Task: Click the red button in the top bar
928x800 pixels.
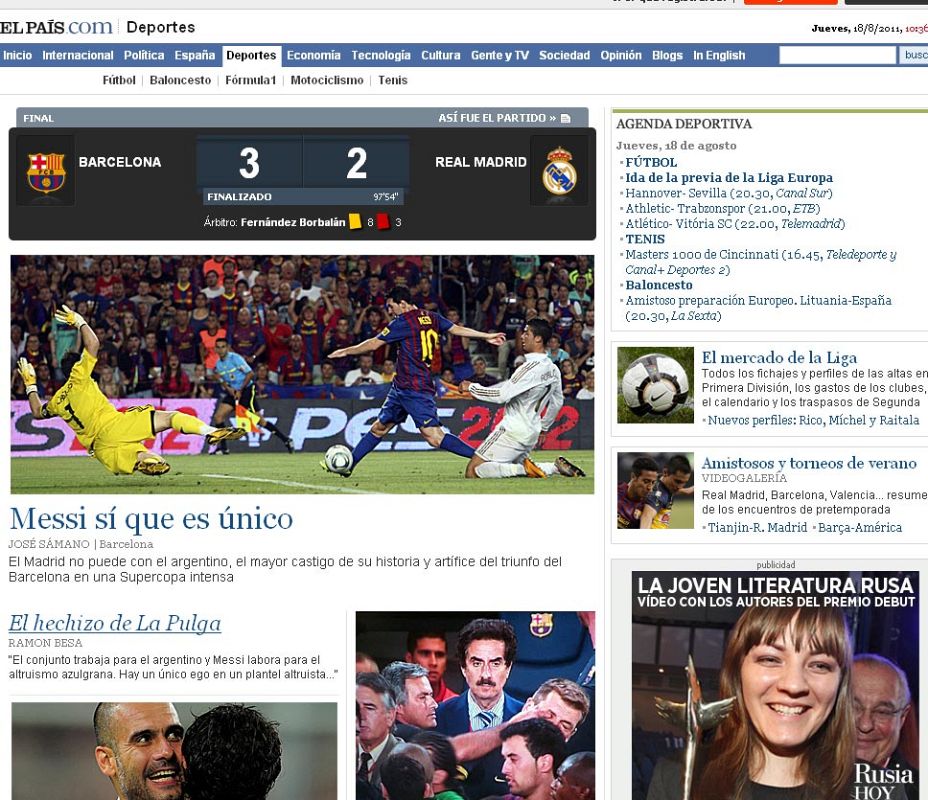Action: 789,3
